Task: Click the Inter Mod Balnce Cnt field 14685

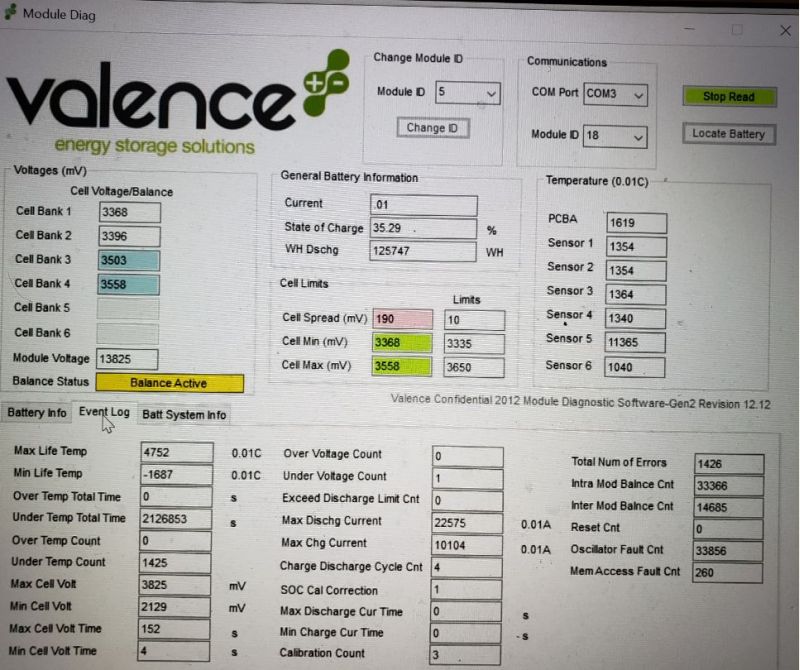Action: [x=729, y=508]
